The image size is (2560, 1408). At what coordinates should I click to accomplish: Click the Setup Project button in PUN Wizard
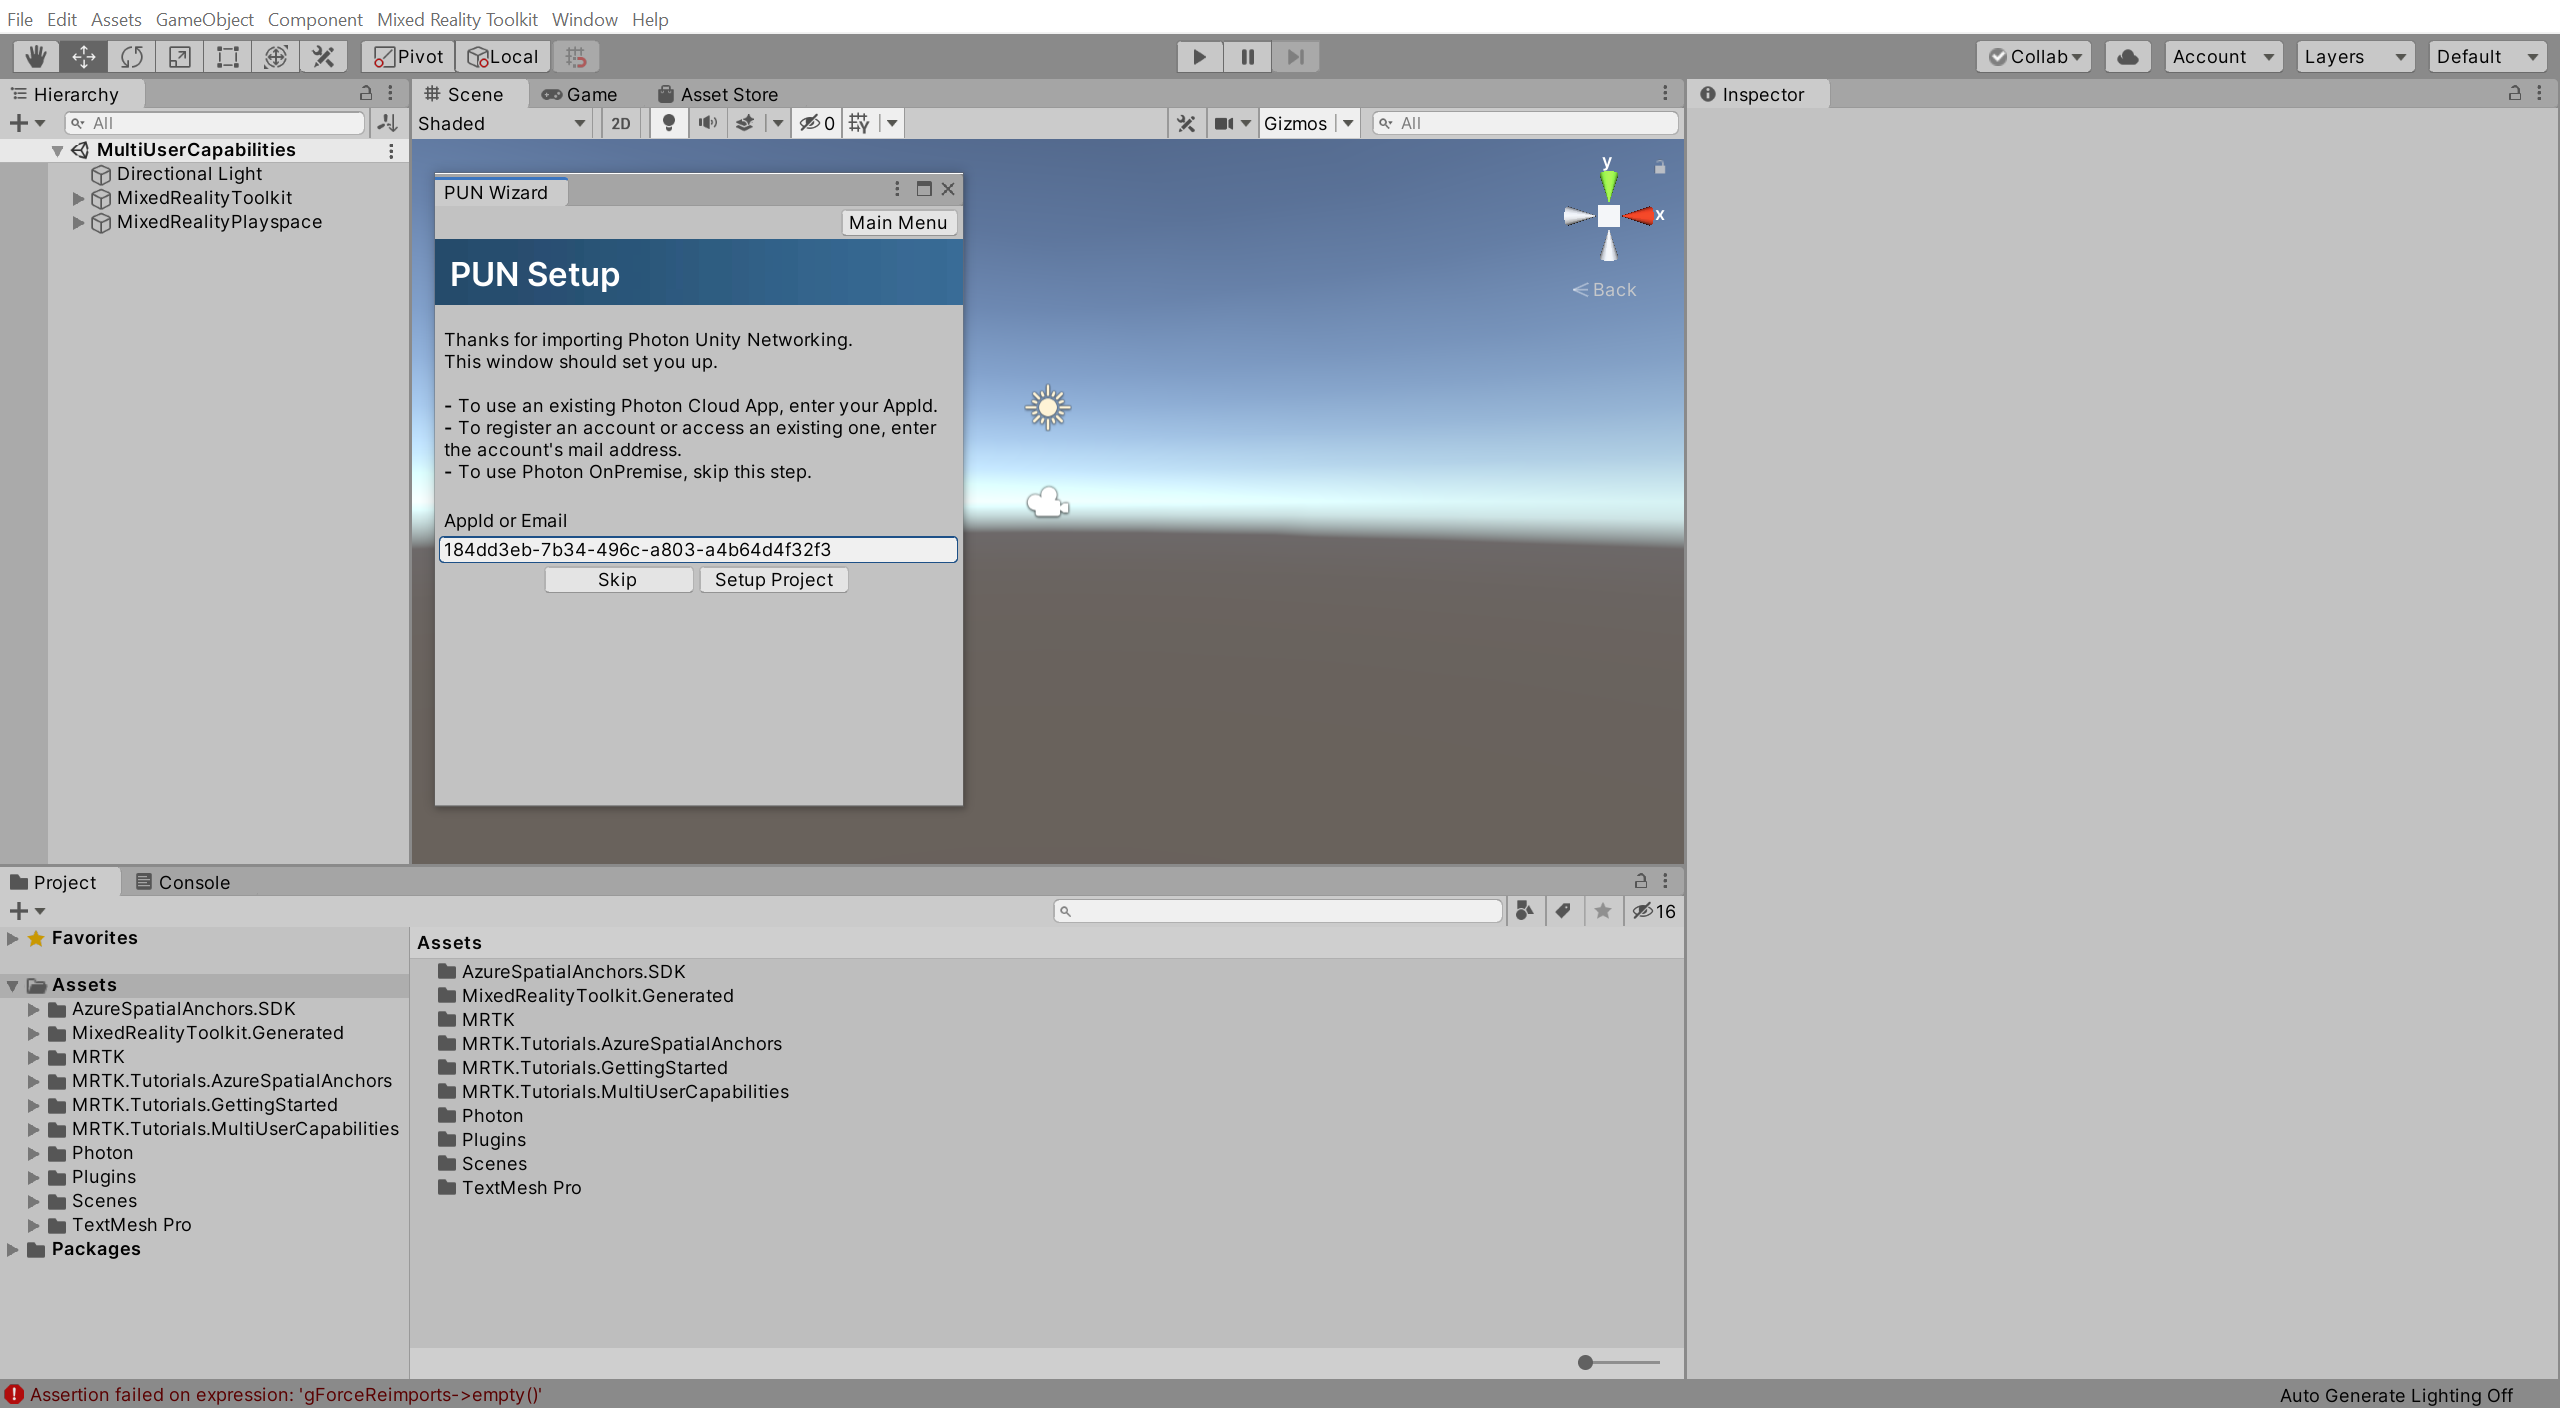[x=773, y=577]
